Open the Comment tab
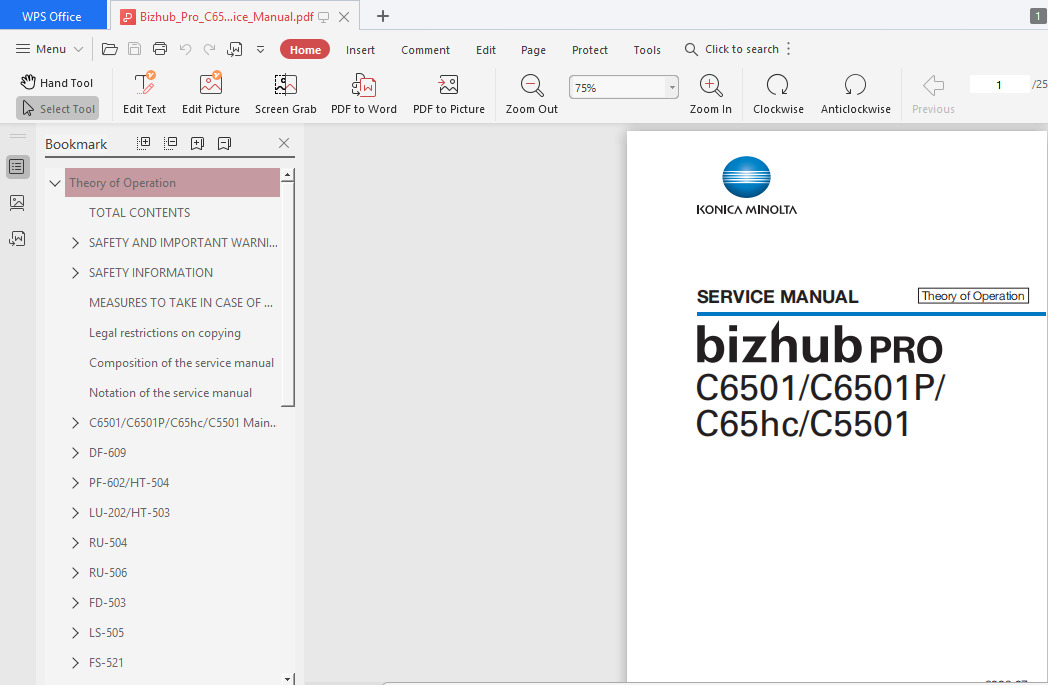 tap(425, 50)
